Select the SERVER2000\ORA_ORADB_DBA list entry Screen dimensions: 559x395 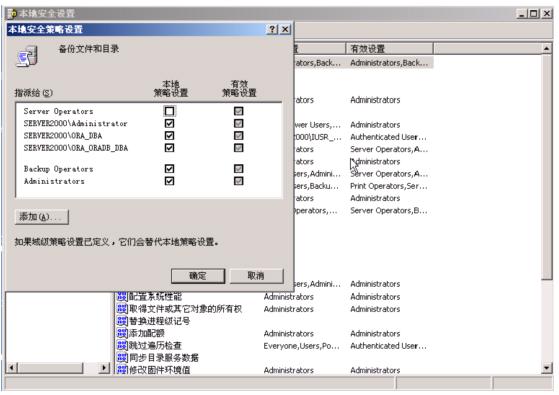tap(76, 148)
